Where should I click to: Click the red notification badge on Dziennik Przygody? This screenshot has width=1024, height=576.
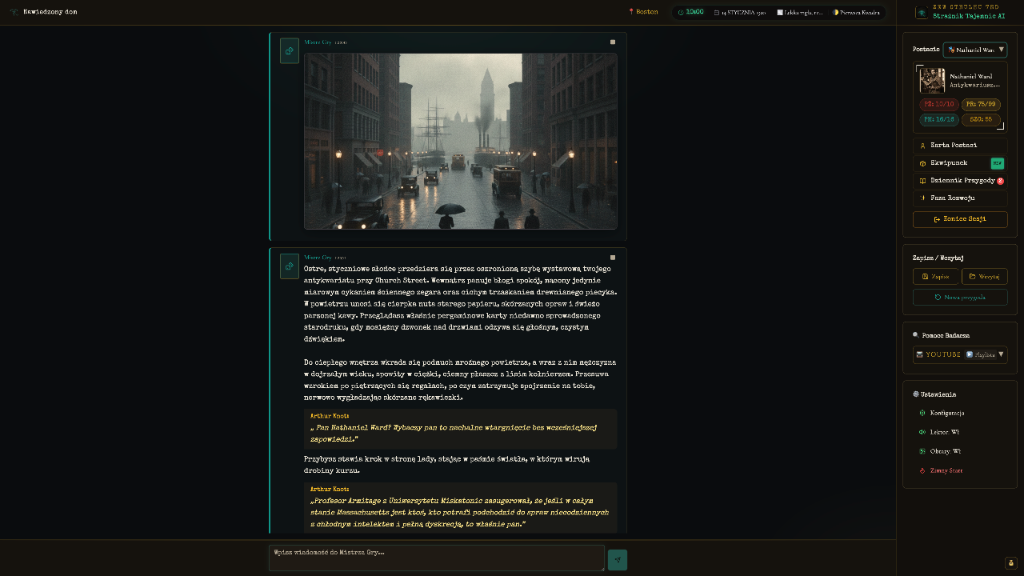click(x=1000, y=181)
